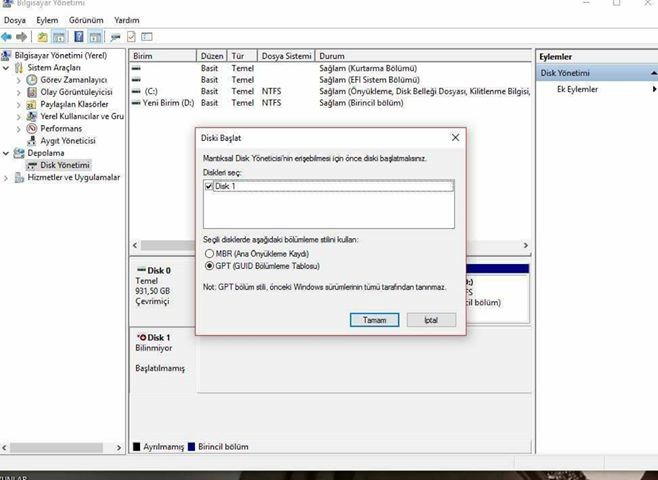
Task: Open Görev Zamanlayıcı in the tree
Action: pos(74,79)
